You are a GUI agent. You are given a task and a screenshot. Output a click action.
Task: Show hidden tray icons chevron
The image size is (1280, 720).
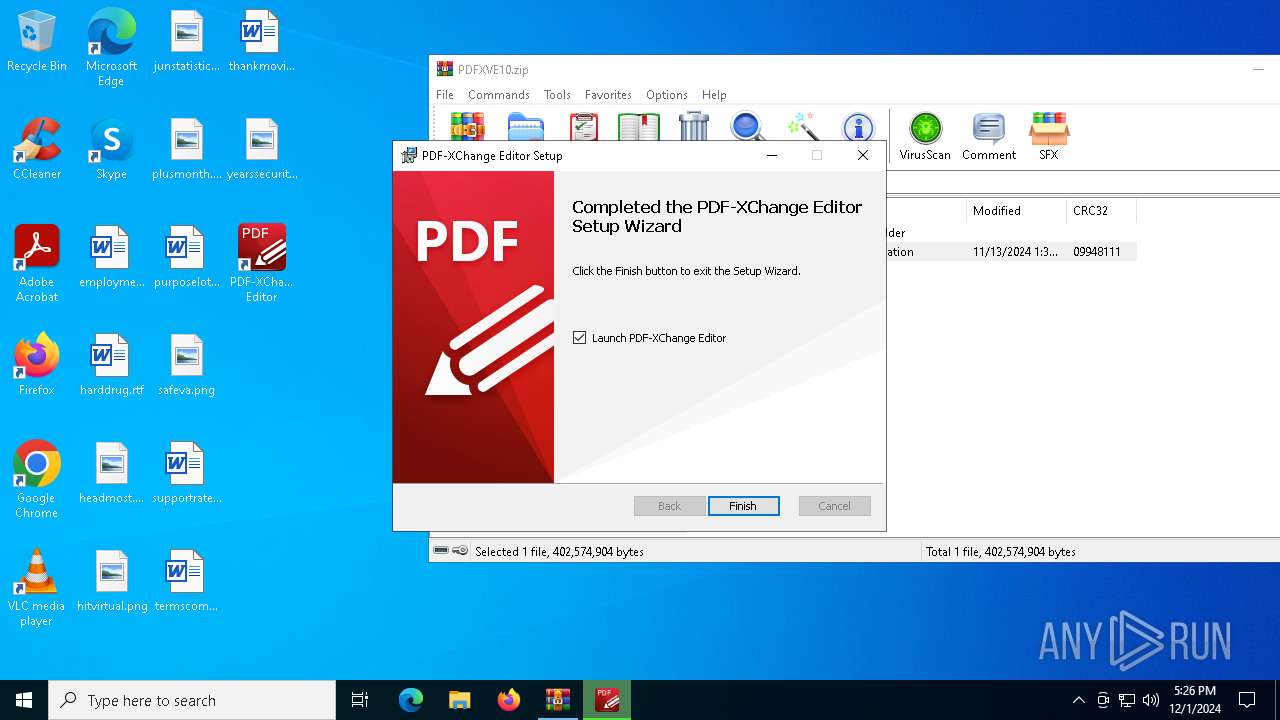click(x=1078, y=700)
